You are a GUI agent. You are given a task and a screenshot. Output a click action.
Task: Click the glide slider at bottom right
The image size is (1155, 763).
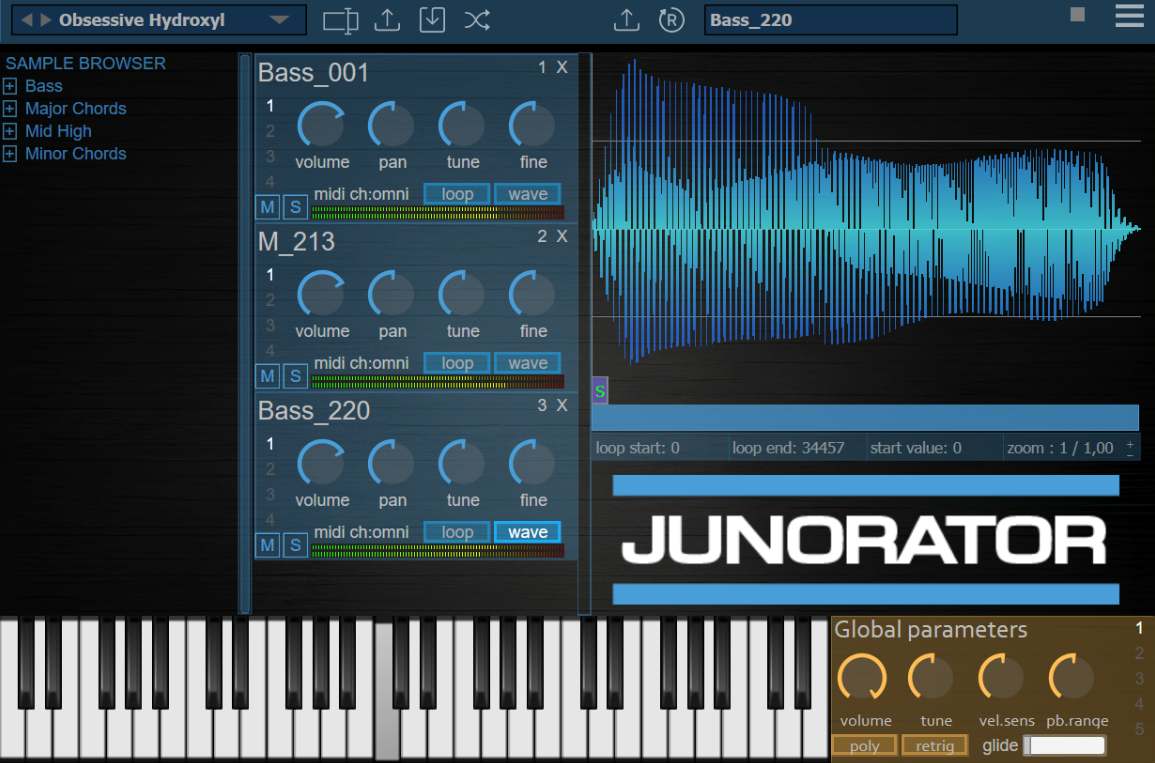click(x=1065, y=745)
